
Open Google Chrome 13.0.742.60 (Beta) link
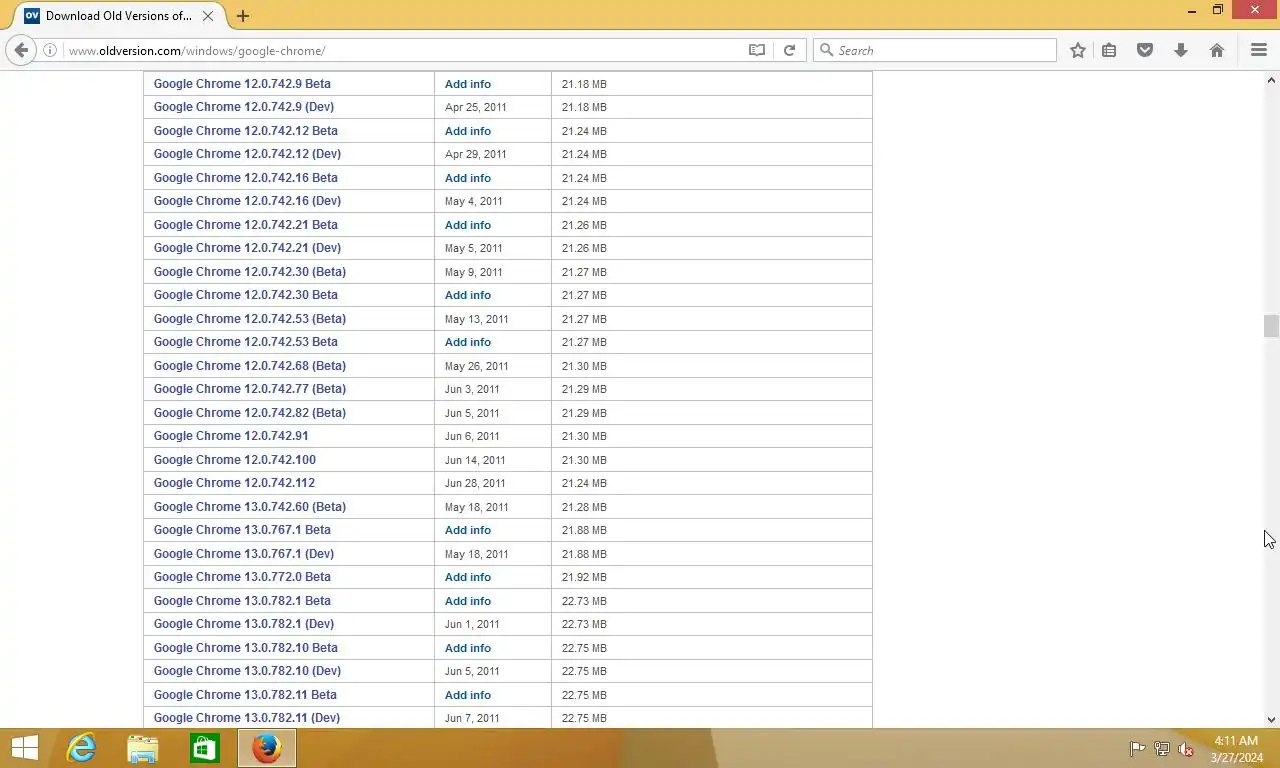250,507
